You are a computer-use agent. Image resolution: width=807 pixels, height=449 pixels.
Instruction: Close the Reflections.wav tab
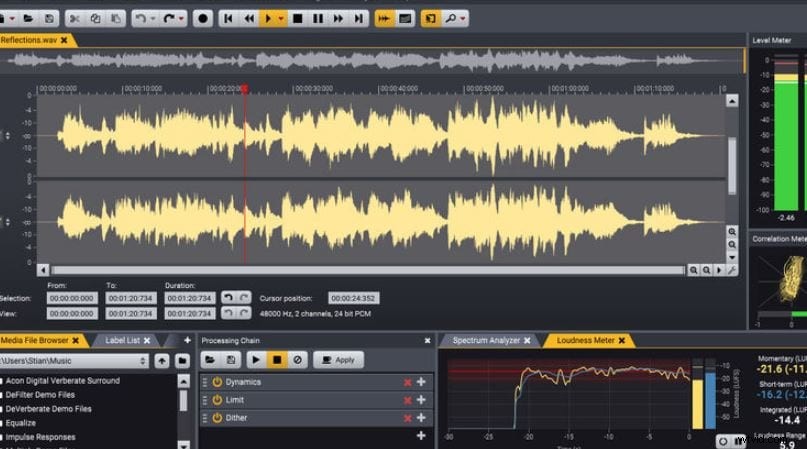pyautogui.click(x=64, y=40)
